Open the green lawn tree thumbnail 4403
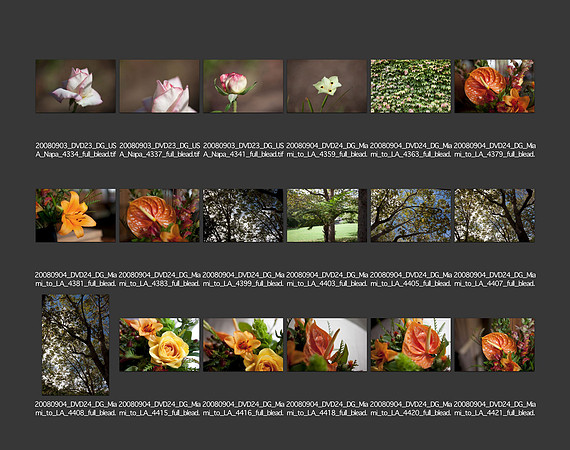 coord(327,215)
